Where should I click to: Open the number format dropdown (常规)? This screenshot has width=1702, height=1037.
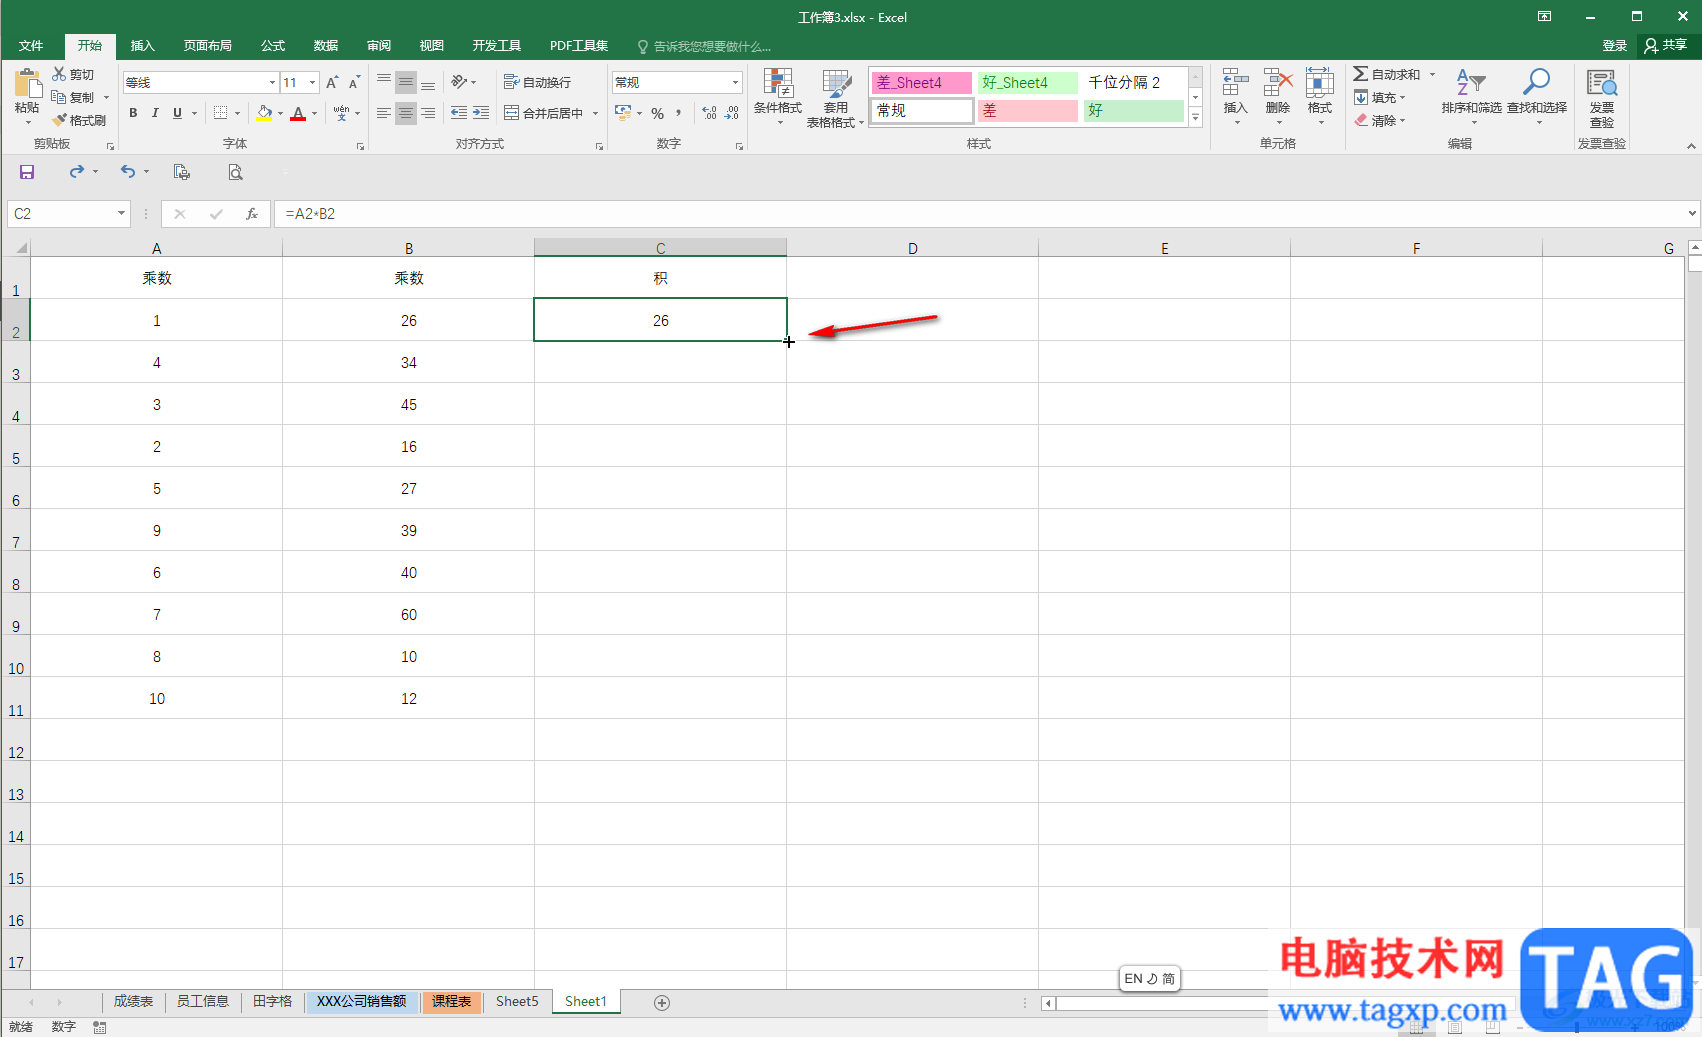pyautogui.click(x=735, y=83)
